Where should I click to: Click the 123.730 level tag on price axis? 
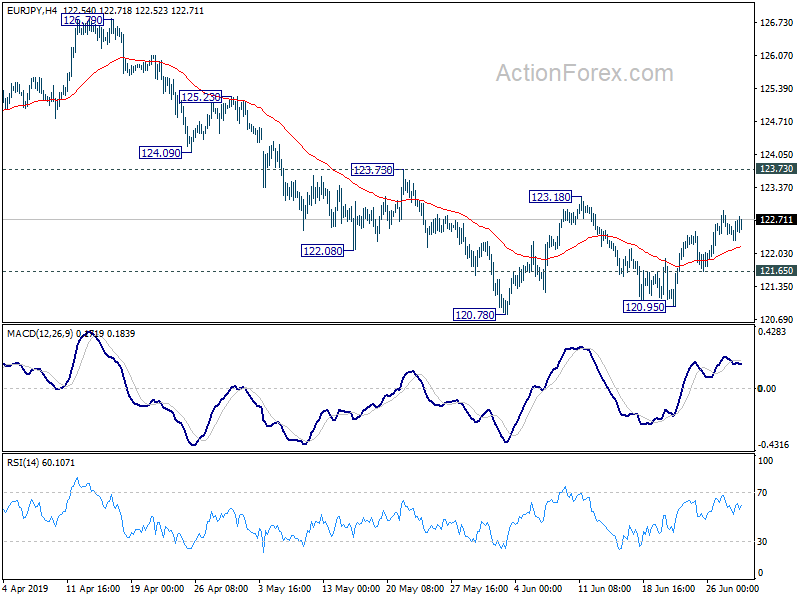[776, 168]
